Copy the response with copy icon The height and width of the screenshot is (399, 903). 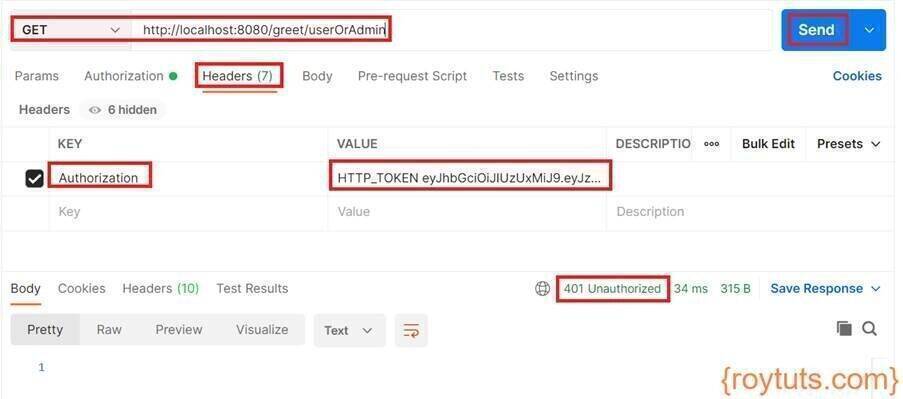844,329
